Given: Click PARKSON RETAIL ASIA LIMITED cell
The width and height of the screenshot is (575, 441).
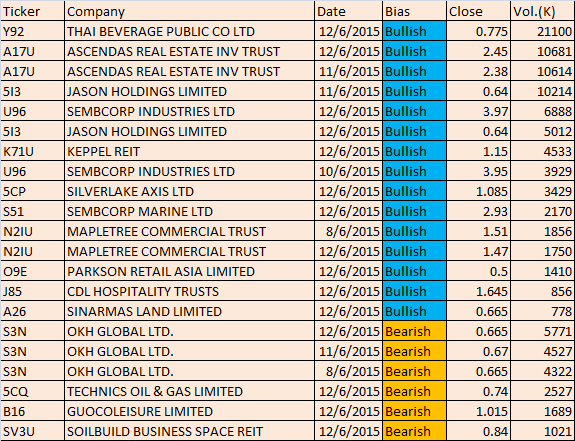Looking at the screenshot, I should 189,271.
